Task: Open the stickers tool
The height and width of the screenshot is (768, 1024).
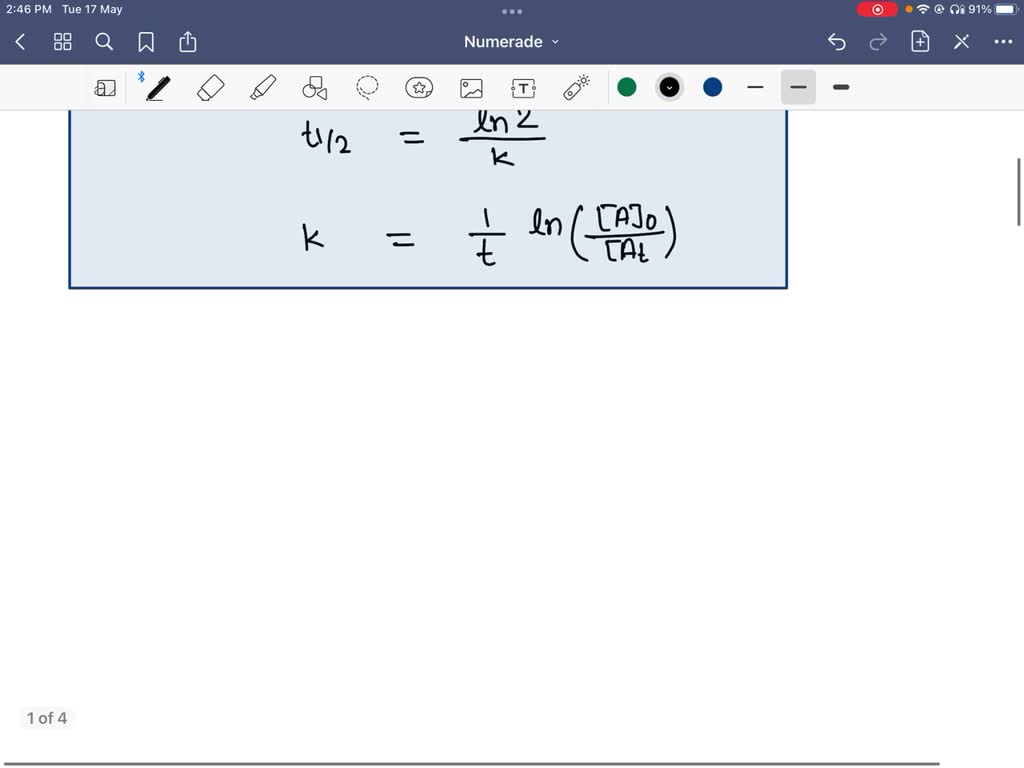Action: 419,88
